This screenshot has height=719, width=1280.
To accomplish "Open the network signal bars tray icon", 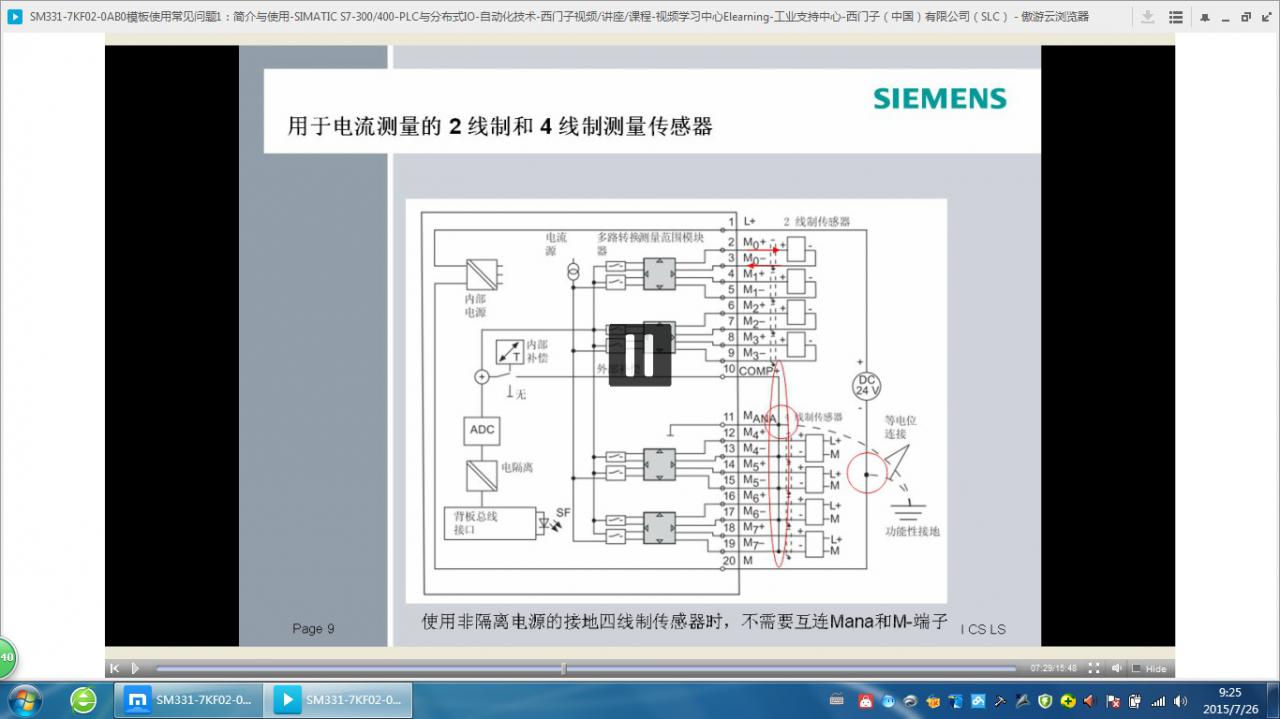I will [1158, 701].
